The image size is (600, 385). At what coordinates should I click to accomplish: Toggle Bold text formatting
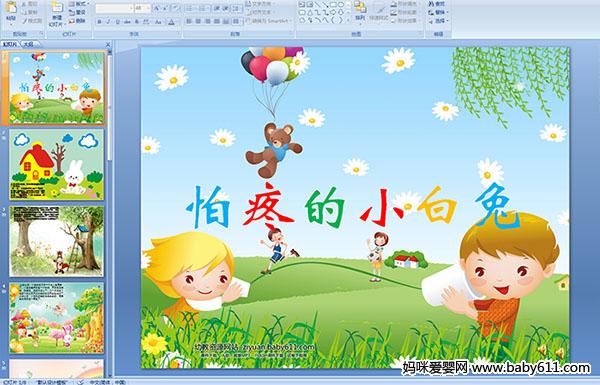coord(99,22)
